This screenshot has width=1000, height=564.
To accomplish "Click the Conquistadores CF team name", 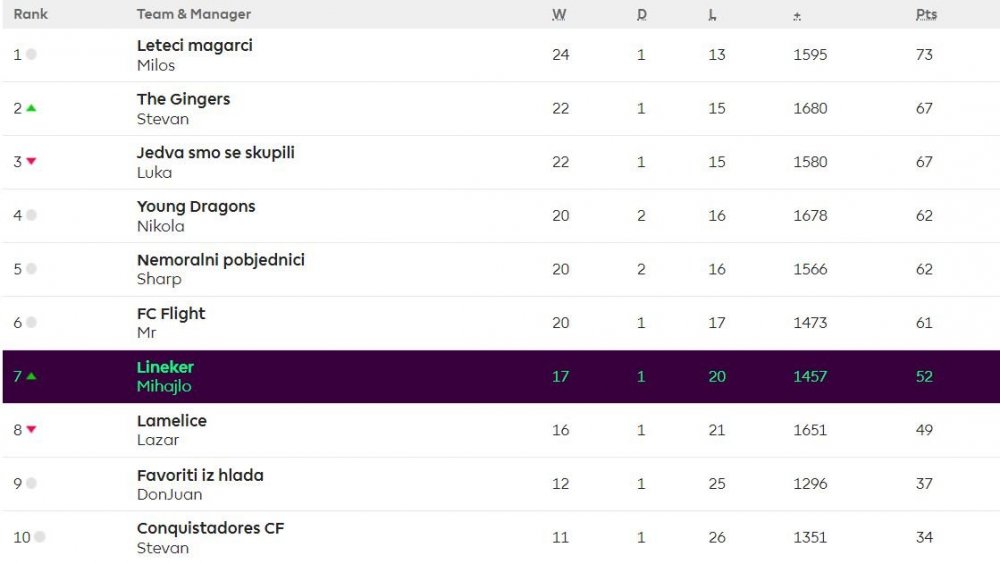I will point(210,528).
